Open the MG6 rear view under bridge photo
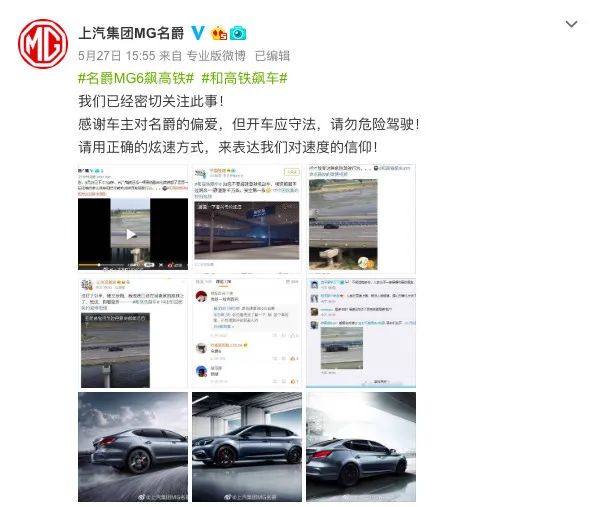595x507 pixels. click(361, 447)
